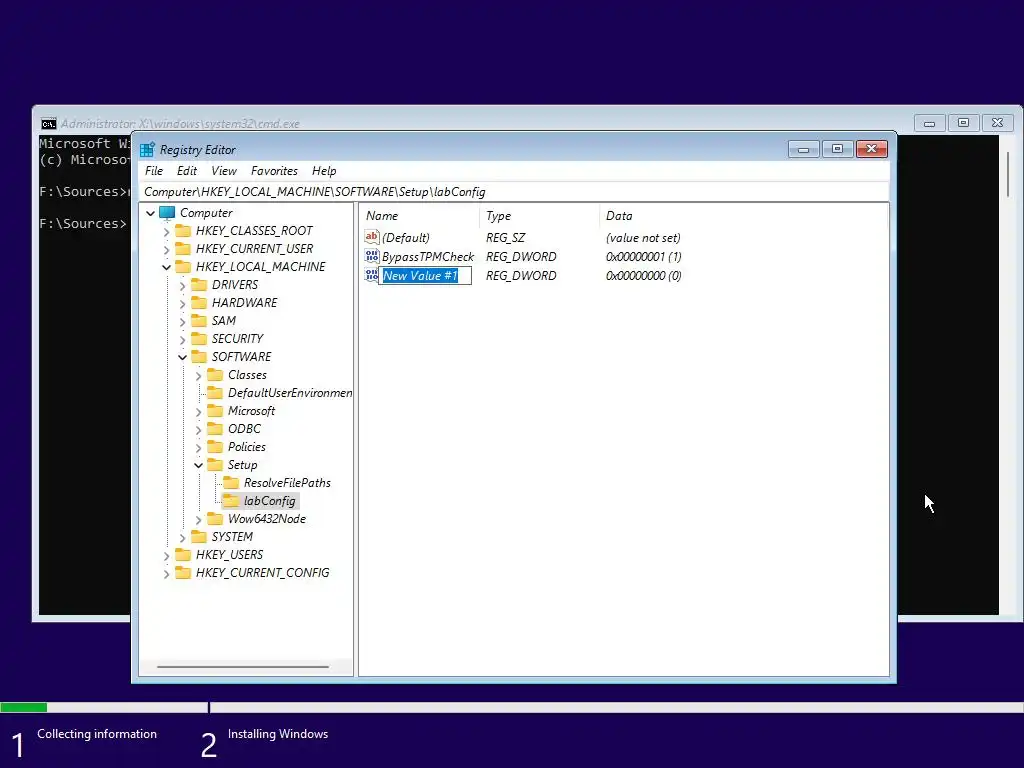The width and height of the screenshot is (1024, 768).
Task: Collapse the Setup key
Action: (x=198, y=465)
